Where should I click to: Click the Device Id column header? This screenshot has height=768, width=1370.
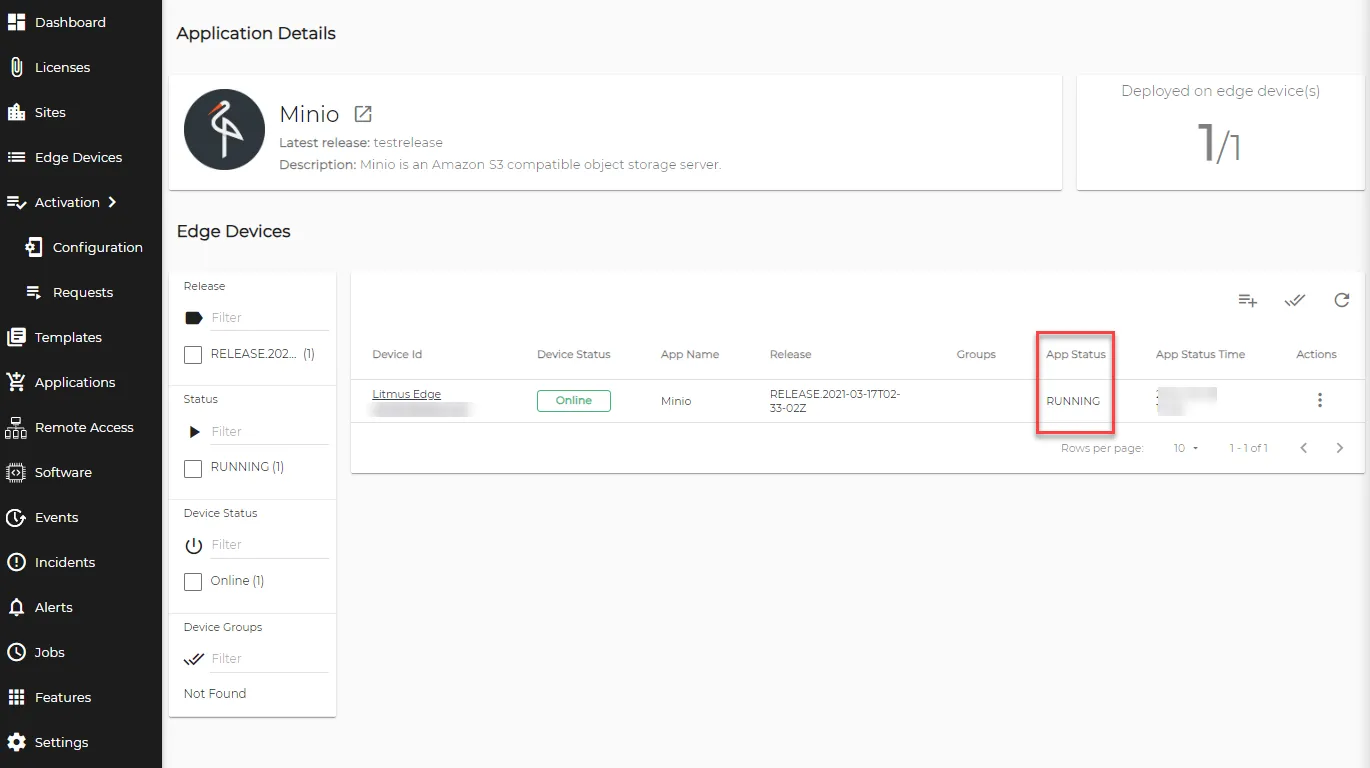coord(397,354)
